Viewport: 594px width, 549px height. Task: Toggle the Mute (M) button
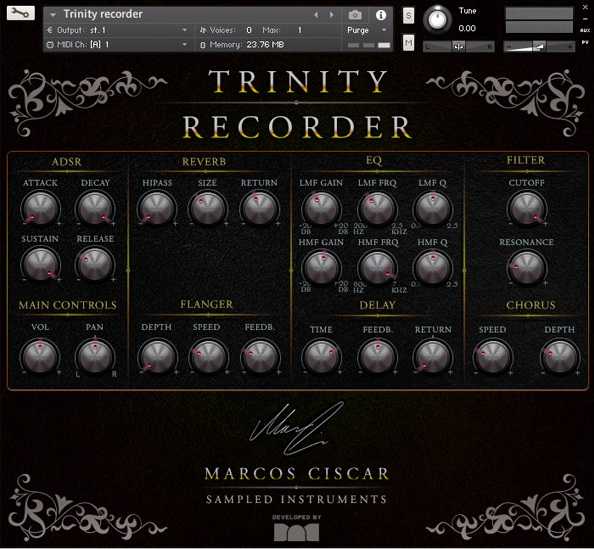coord(408,43)
